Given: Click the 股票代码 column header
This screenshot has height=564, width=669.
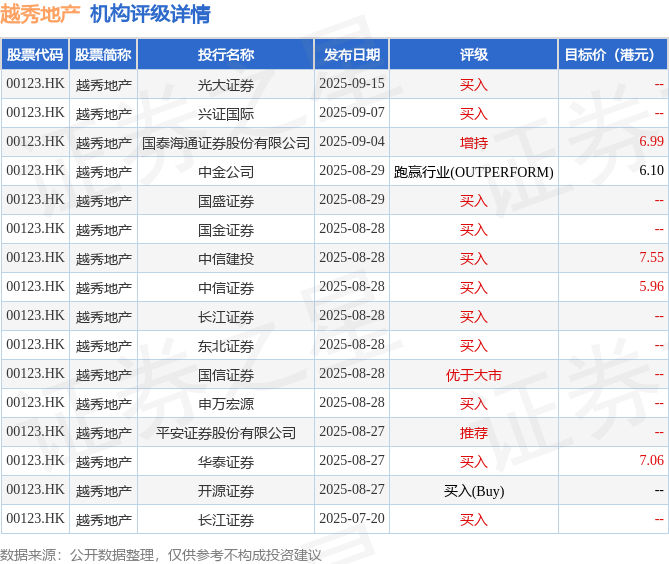Looking at the screenshot, I should [x=35, y=54].
